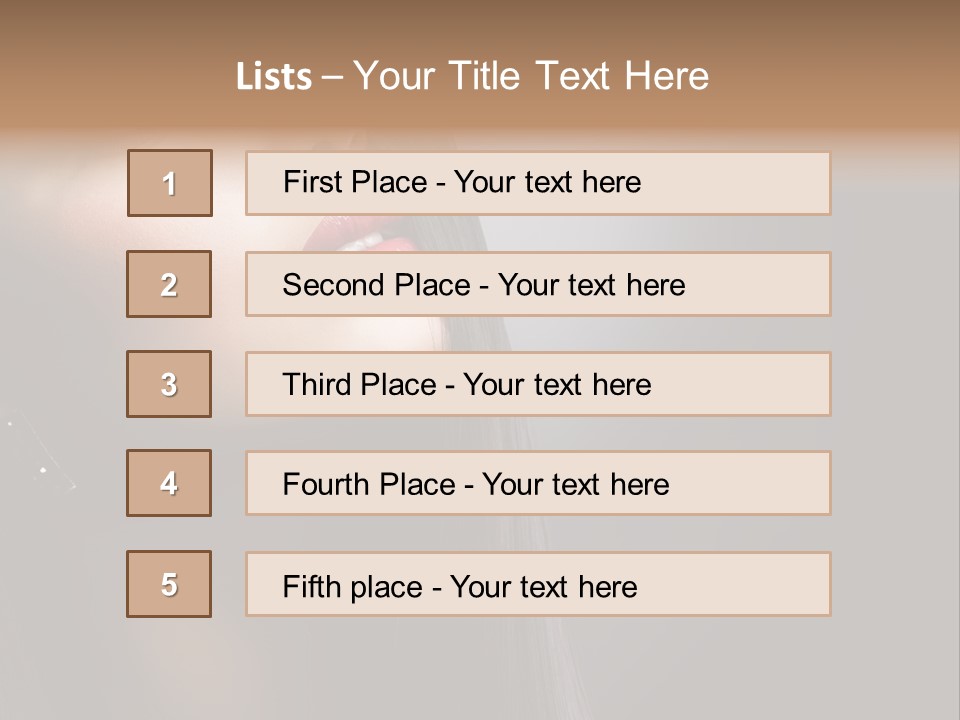Select the number 2 box
The image size is (960, 720).
(x=169, y=284)
